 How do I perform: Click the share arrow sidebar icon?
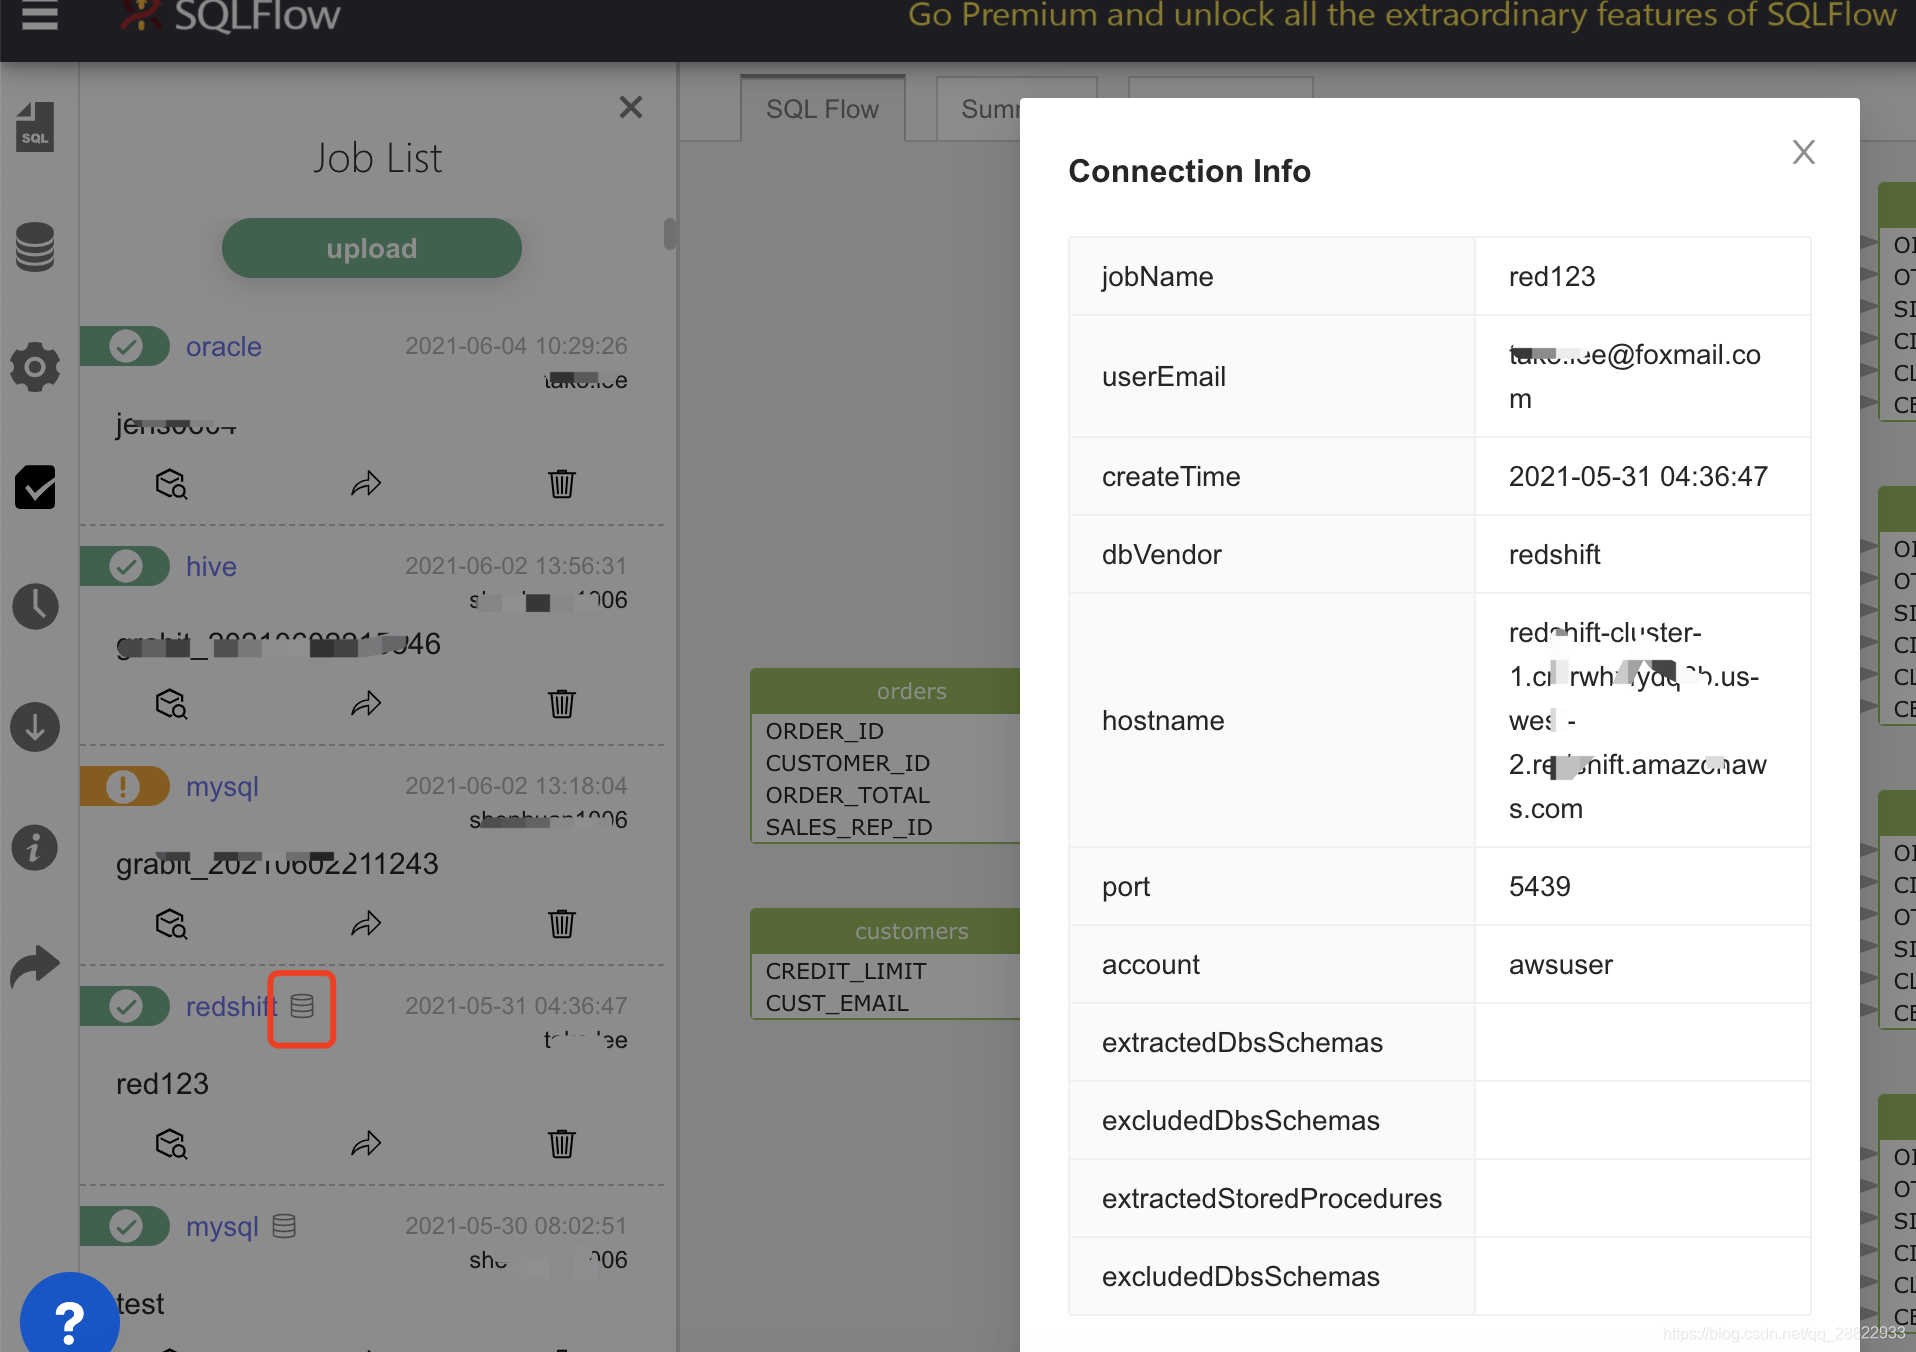click(x=35, y=966)
